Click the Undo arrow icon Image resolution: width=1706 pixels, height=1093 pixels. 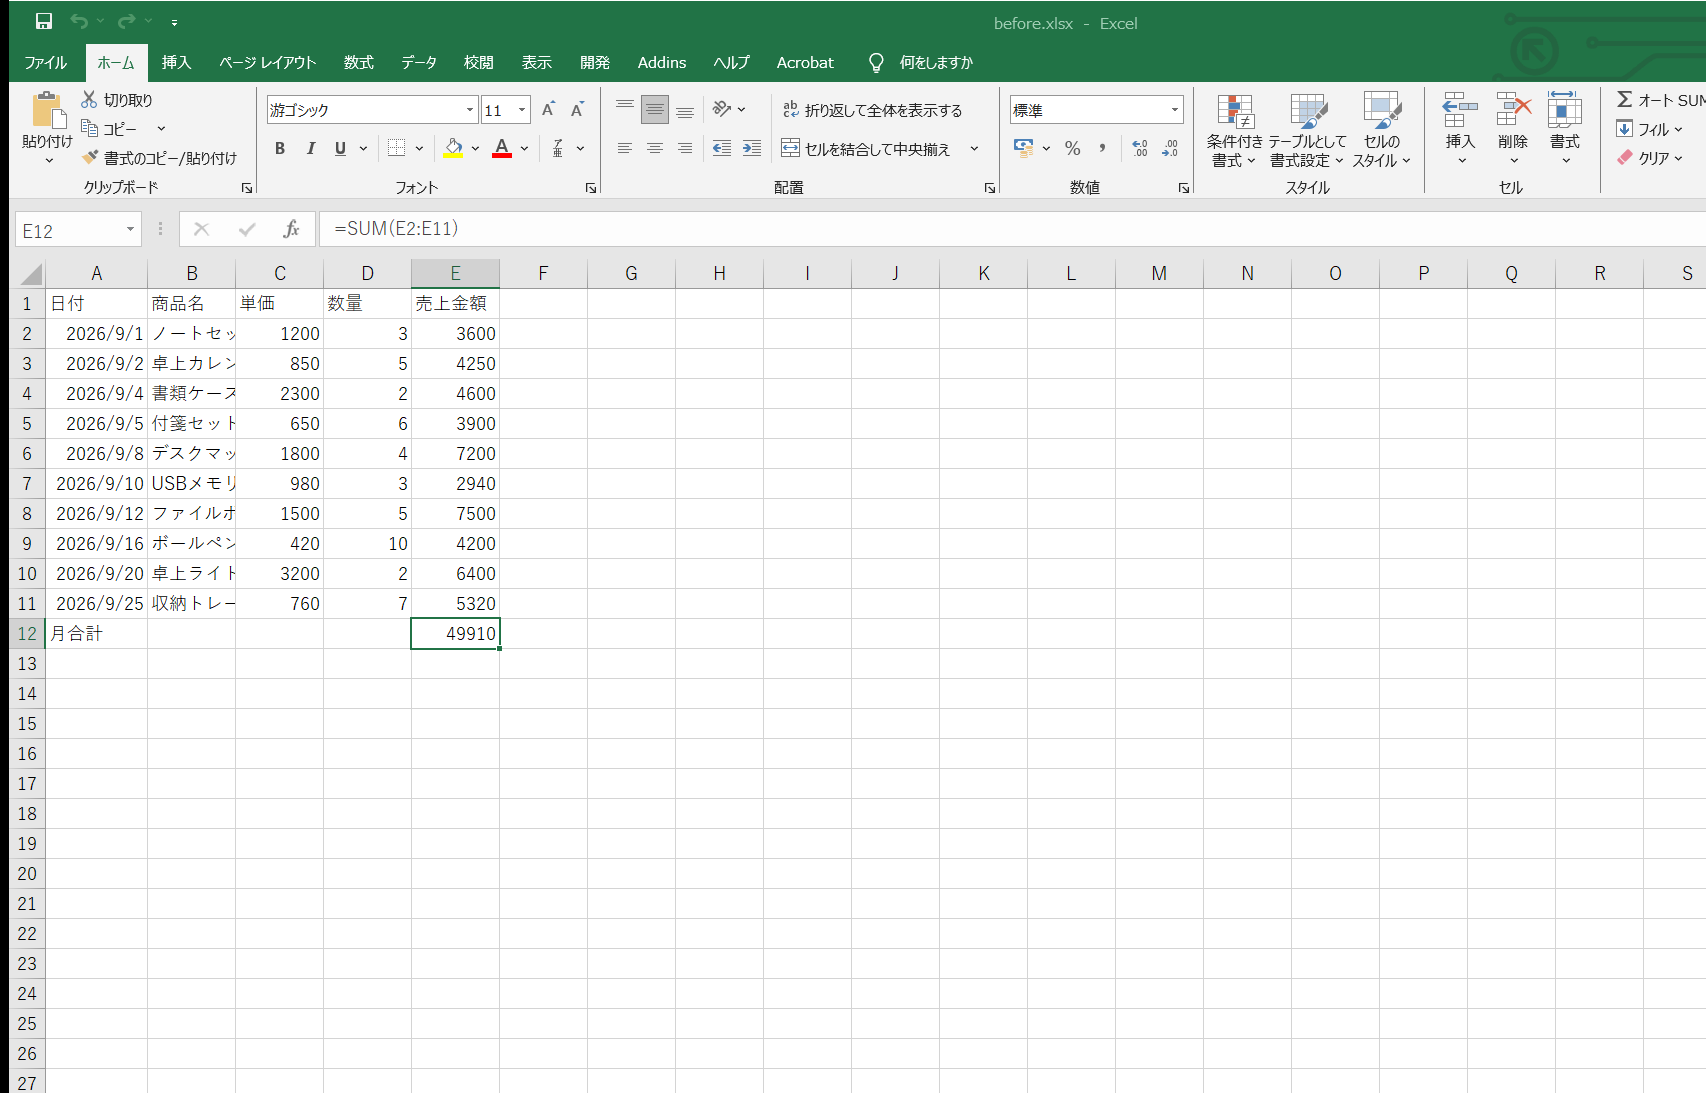[x=79, y=21]
